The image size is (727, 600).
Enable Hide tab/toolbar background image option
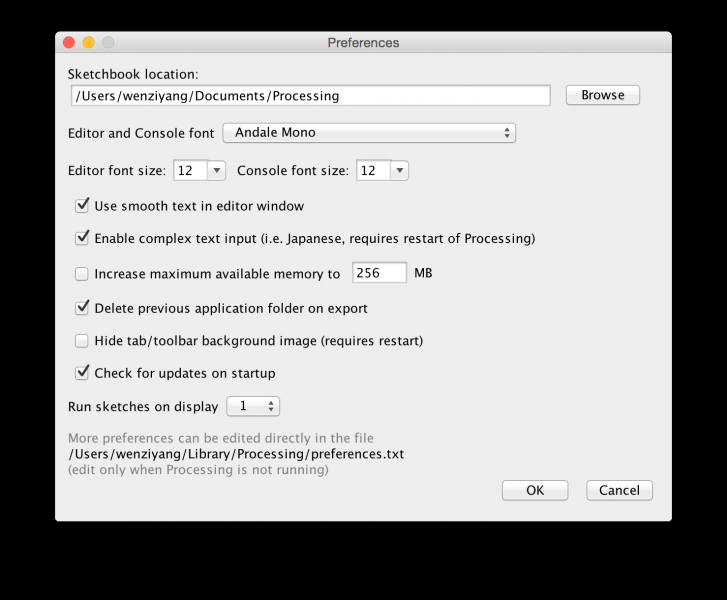pyautogui.click(x=82, y=341)
